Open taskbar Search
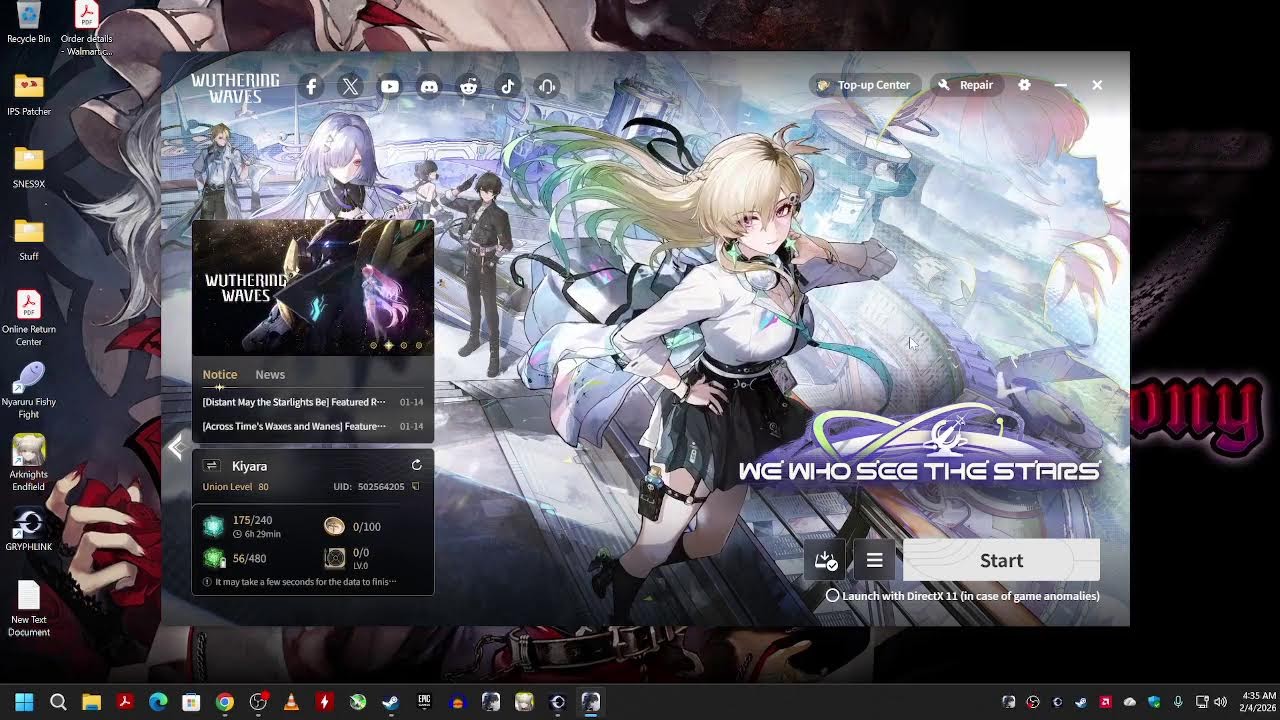This screenshot has height=720, width=1280. (58, 702)
